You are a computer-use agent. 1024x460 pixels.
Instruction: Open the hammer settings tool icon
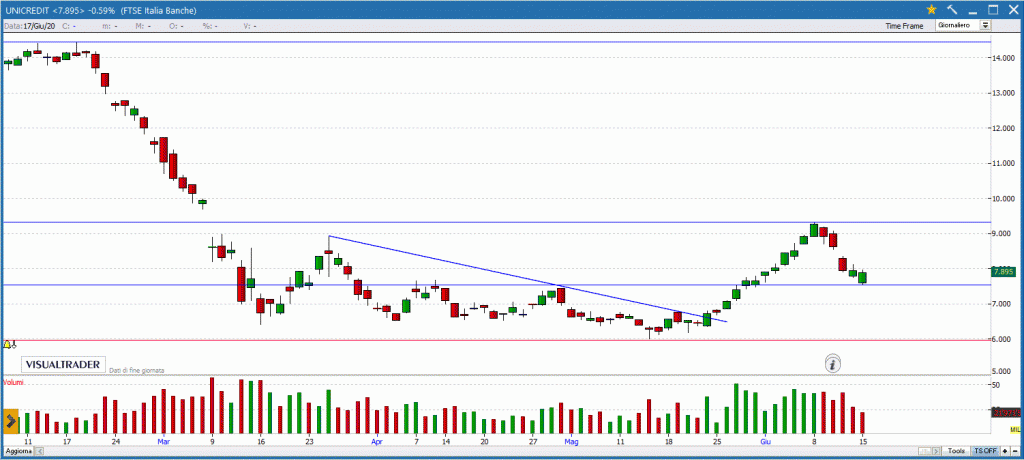(952, 10)
